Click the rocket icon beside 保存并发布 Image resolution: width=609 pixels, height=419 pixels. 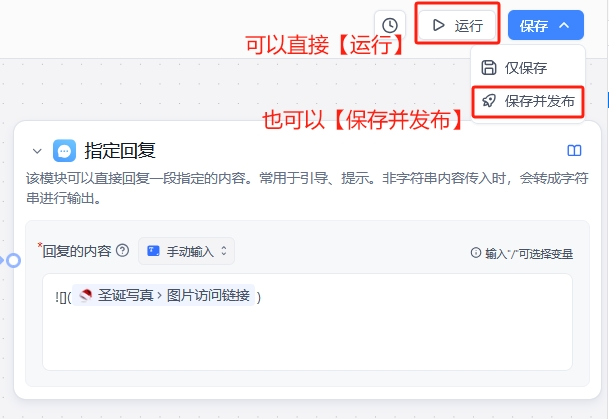coord(489,101)
